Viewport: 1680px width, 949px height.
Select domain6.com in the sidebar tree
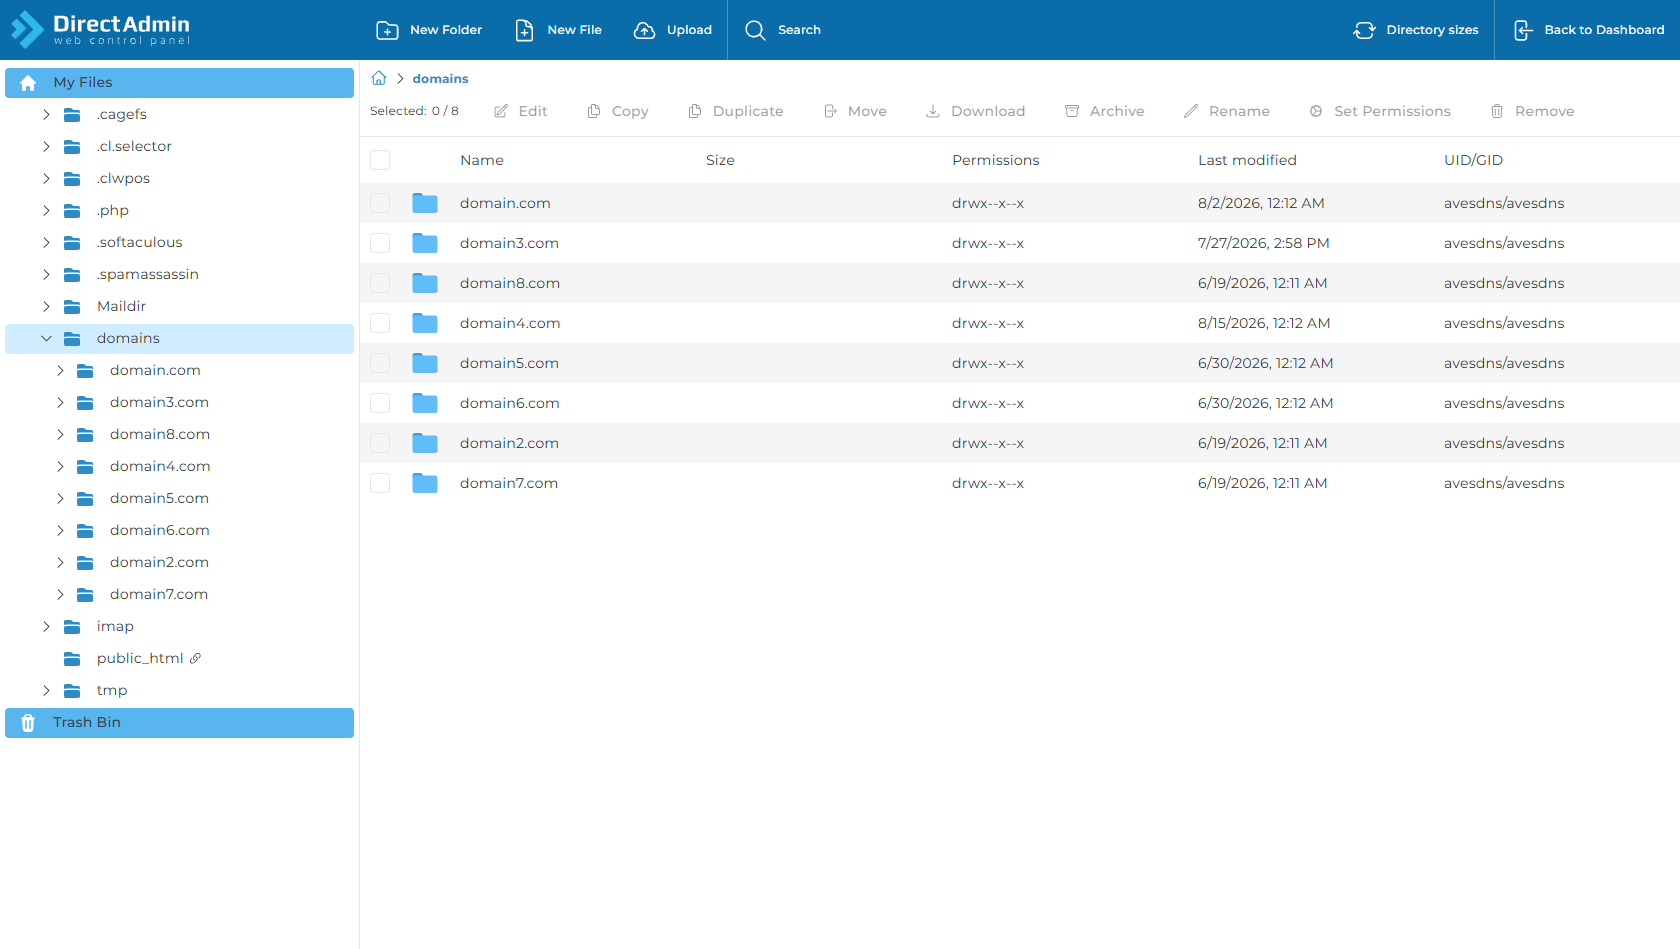[159, 530]
